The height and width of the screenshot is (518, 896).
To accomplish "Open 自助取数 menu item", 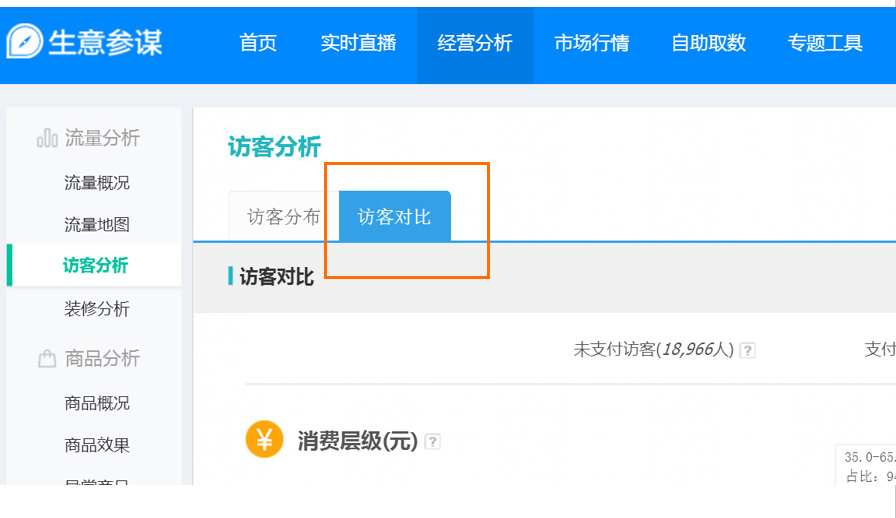I will click(709, 43).
